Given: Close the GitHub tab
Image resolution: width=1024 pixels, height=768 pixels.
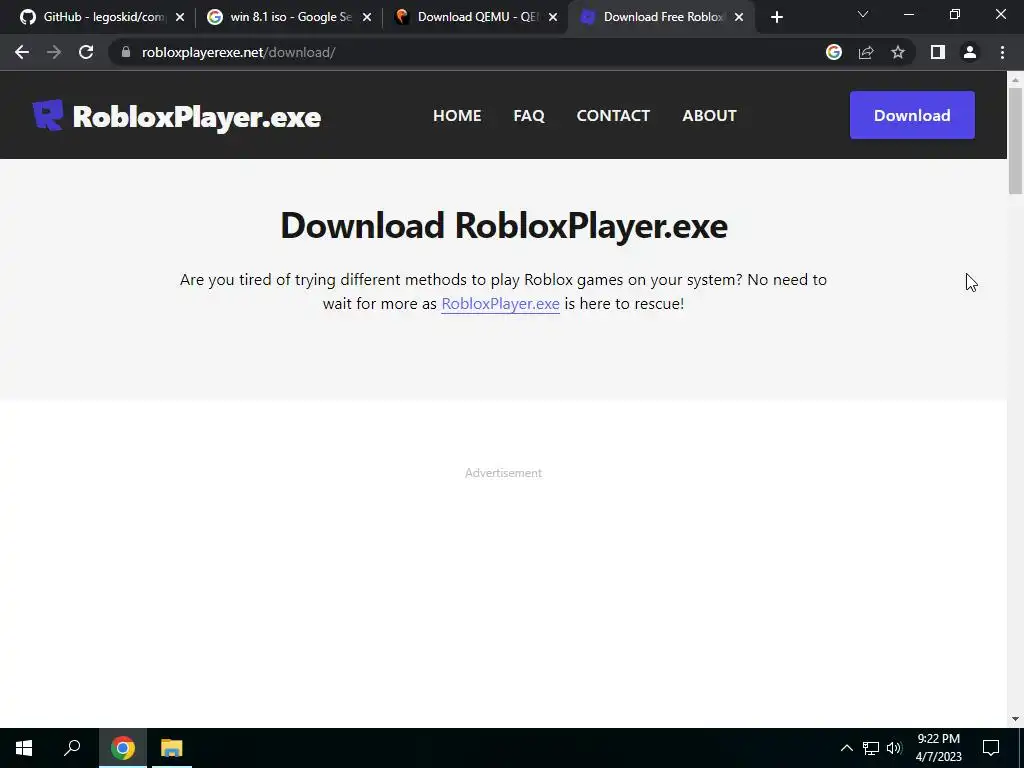Looking at the screenshot, I should click(x=180, y=17).
